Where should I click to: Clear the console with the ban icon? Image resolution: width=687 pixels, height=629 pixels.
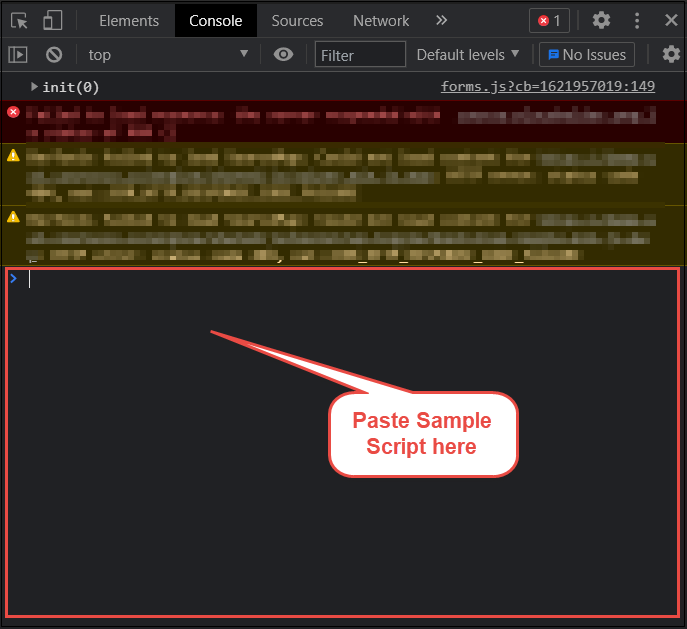click(x=54, y=55)
